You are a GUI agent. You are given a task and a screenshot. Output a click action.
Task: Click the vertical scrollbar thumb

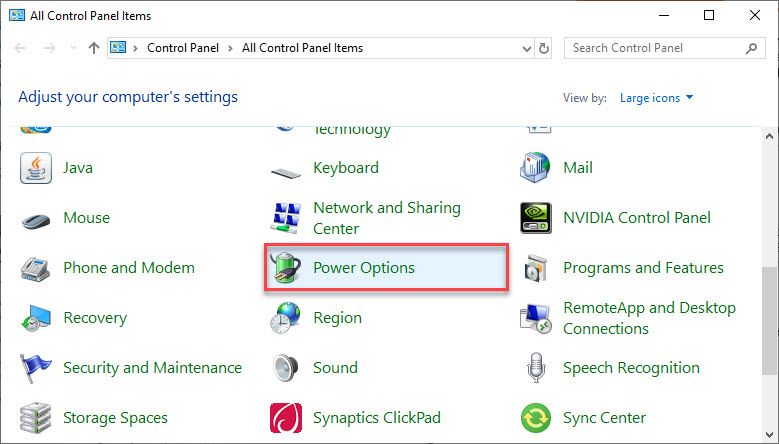coord(770,321)
